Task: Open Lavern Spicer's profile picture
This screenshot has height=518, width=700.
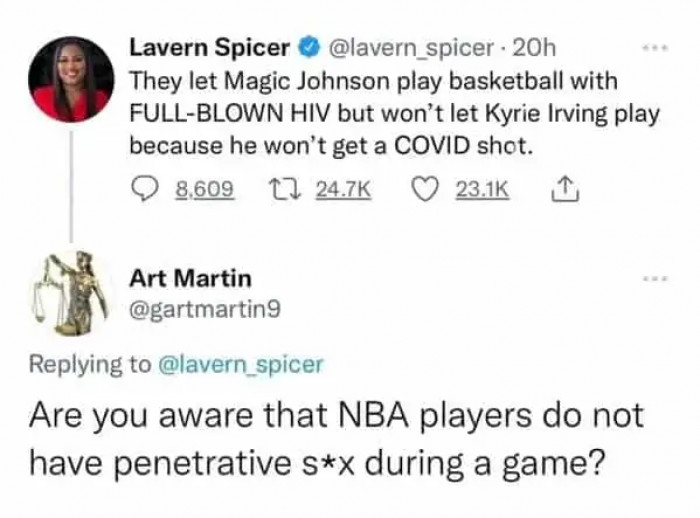Action: [70, 79]
